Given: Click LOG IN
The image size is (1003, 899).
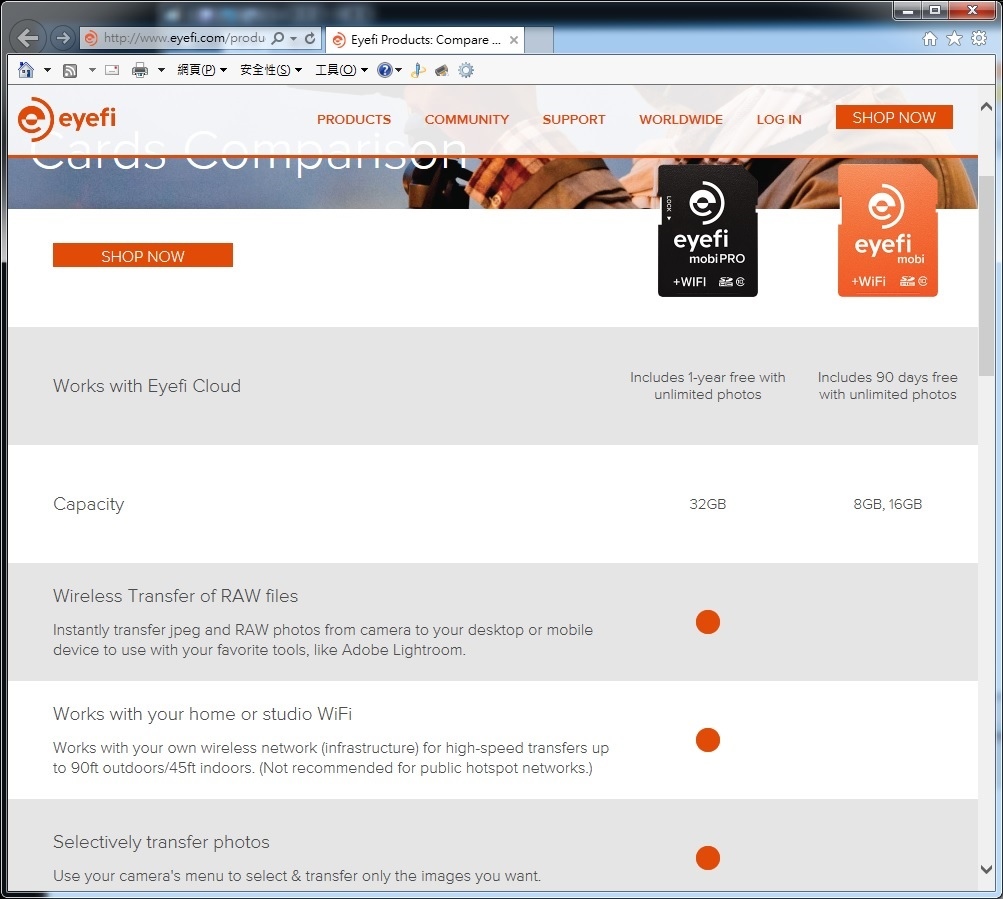Looking at the screenshot, I should pyautogui.click(x=779, y=120).
